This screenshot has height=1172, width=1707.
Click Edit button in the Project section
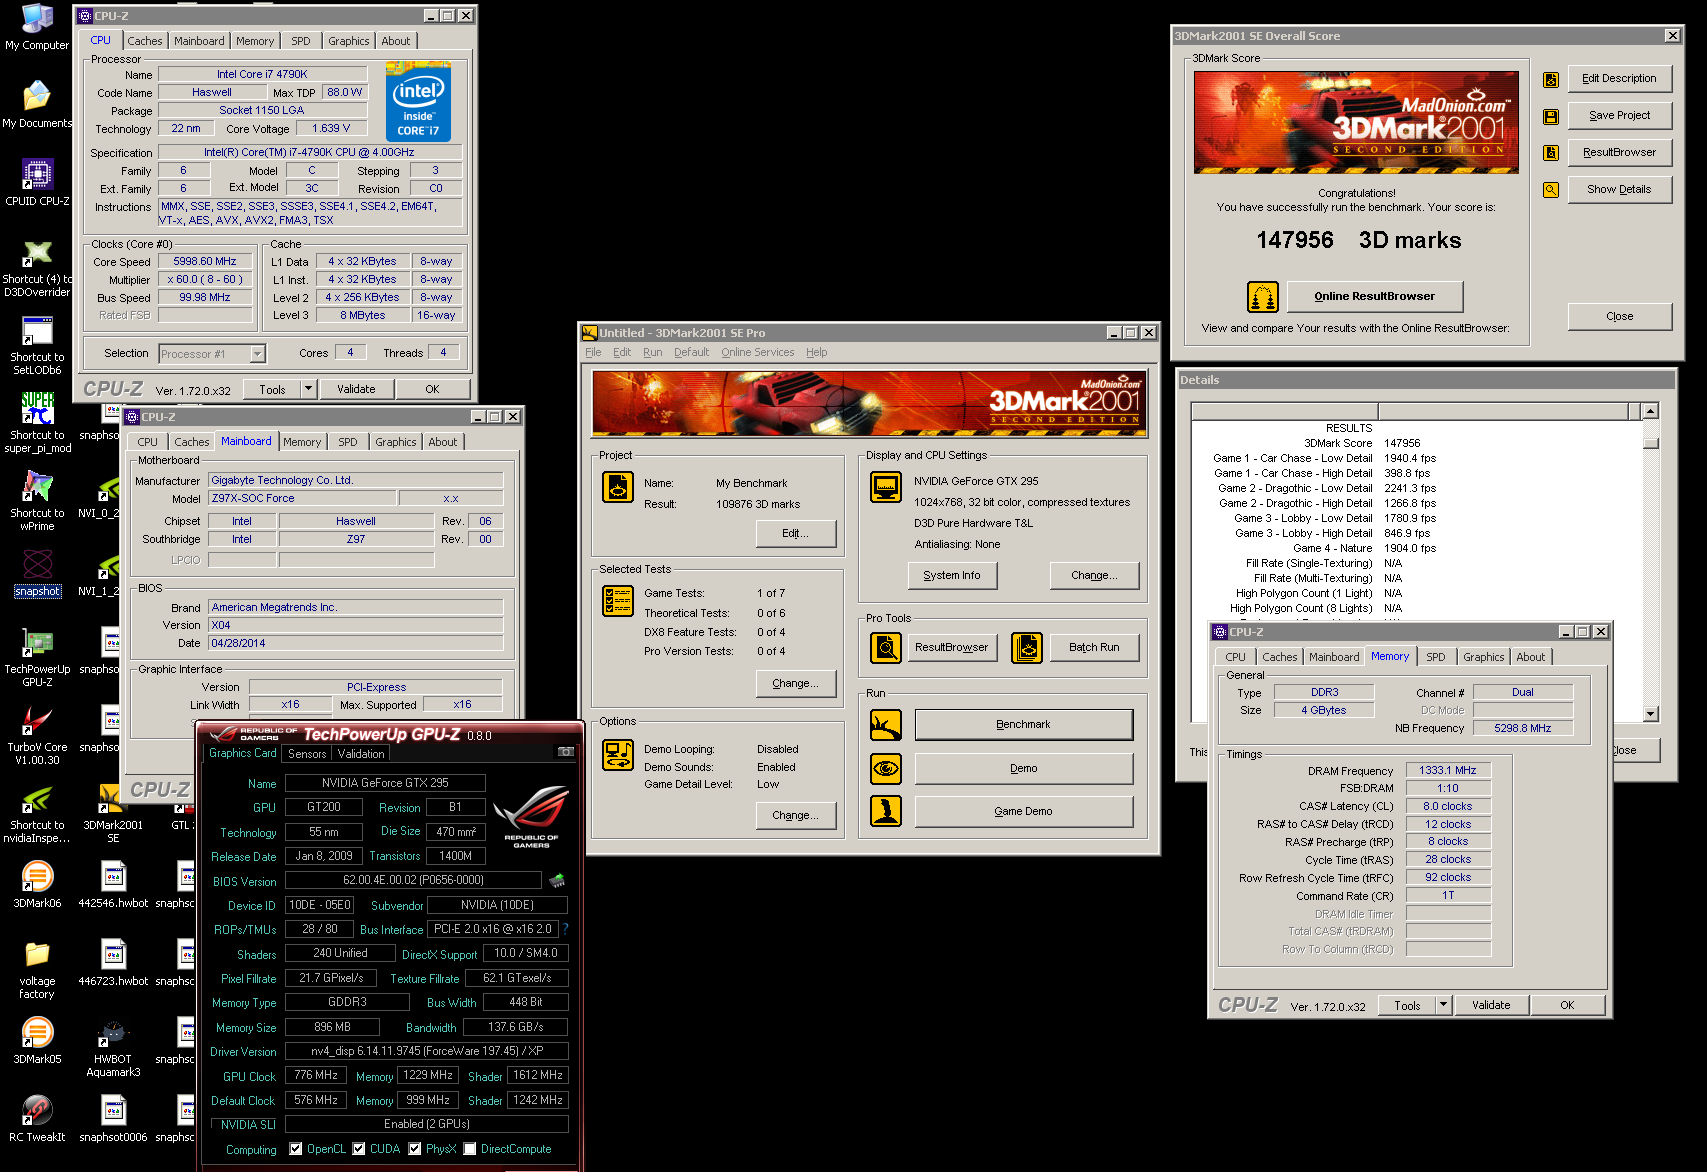click(796, 534)
